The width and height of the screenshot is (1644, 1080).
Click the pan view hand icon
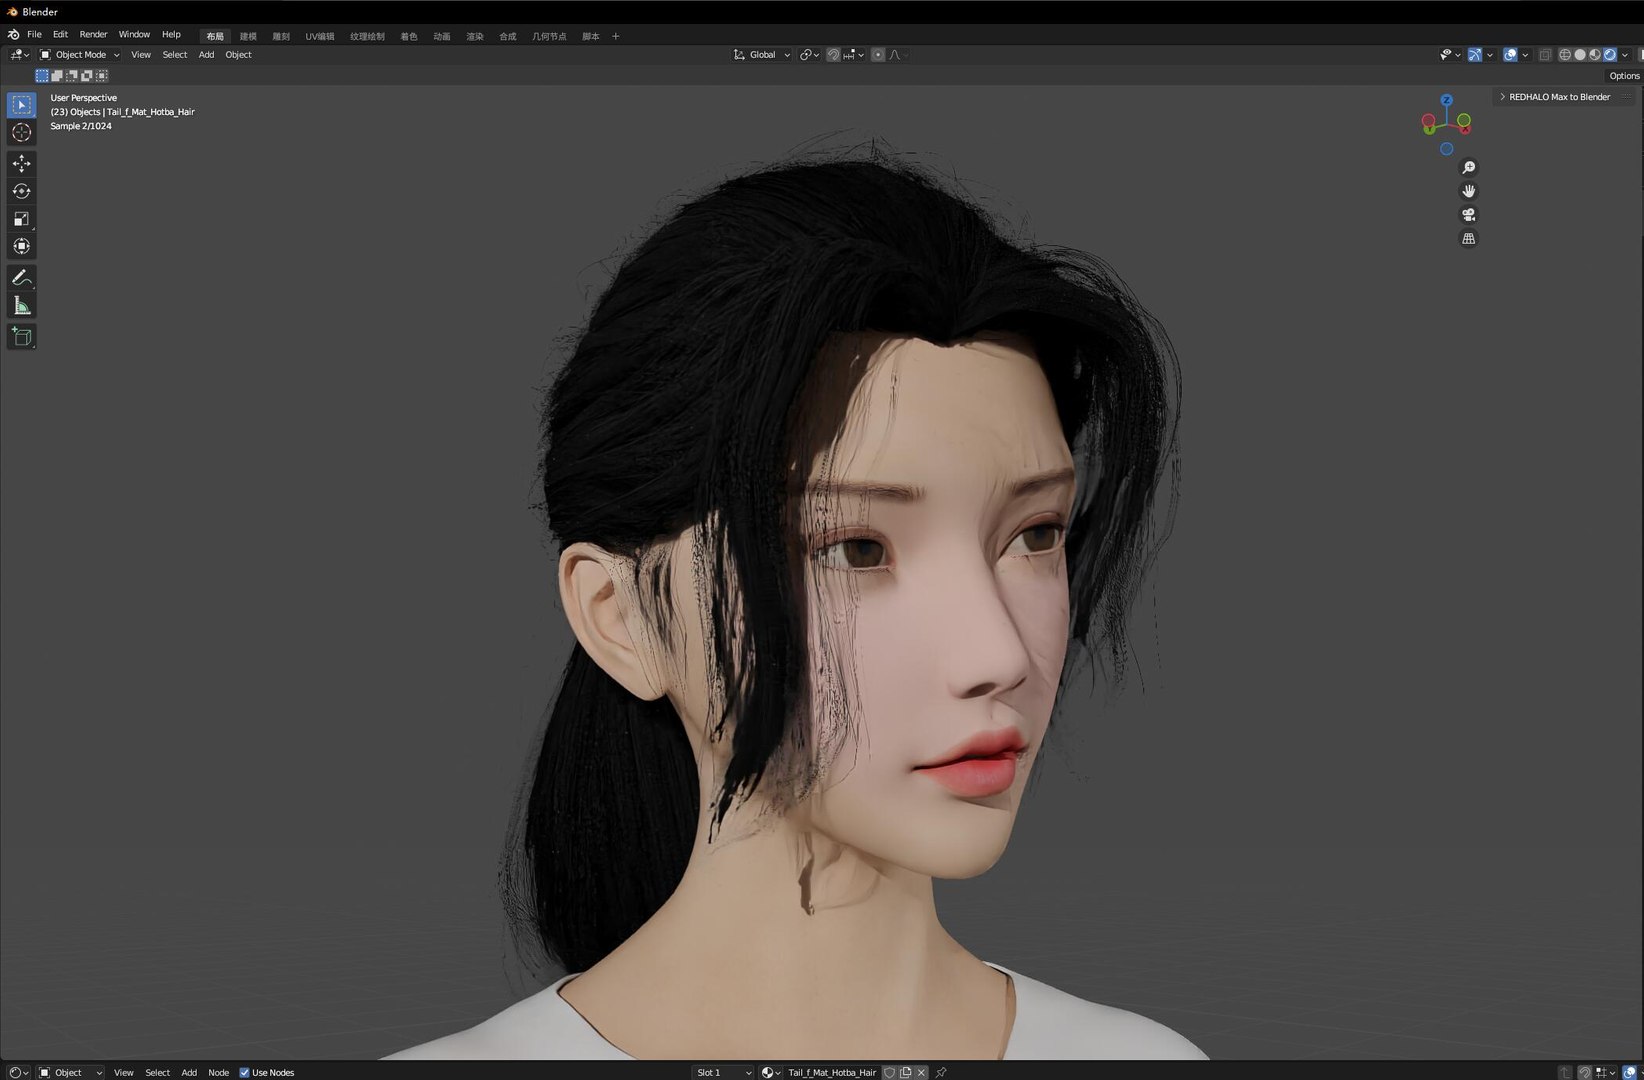click(1468, 191)
